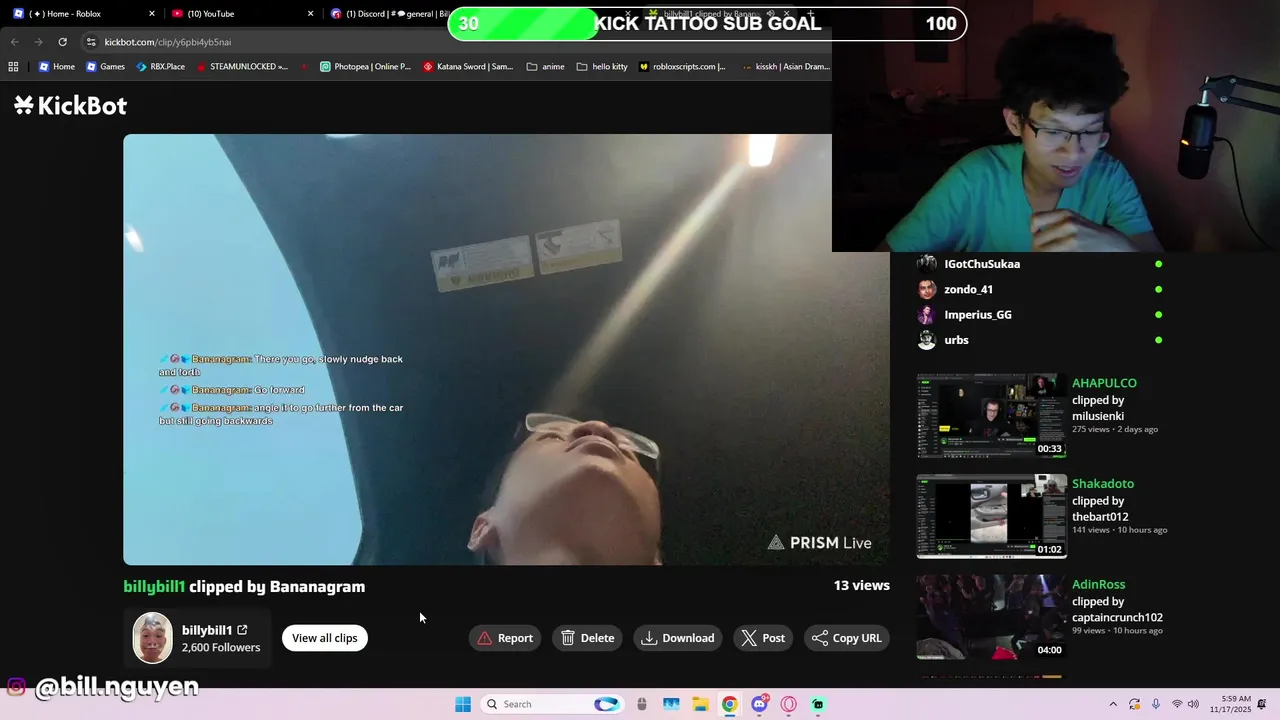Open the Katana Sword bookmark

click(468, 67)
